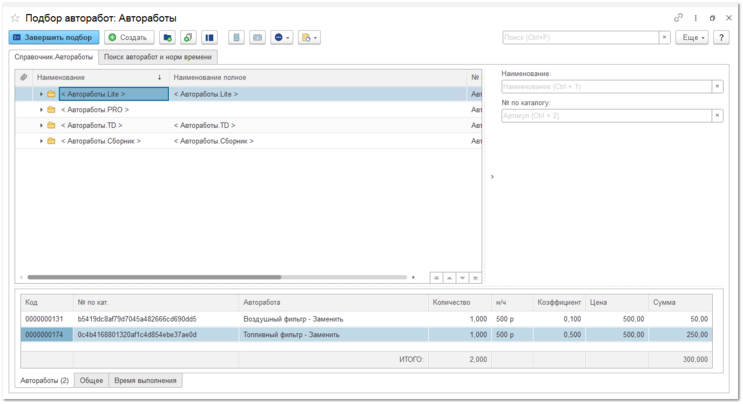Click the Сумма column header
This screenshot has height=404, width=743.
click(680, 302)
